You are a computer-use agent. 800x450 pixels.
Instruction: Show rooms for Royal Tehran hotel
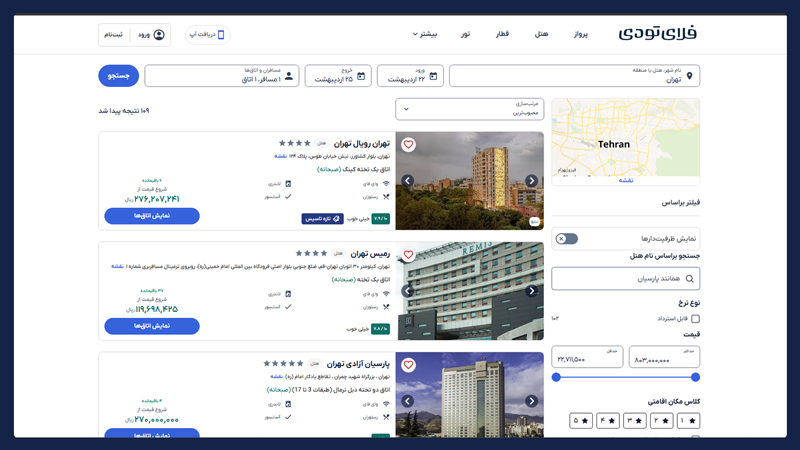[x=152, y=216]
